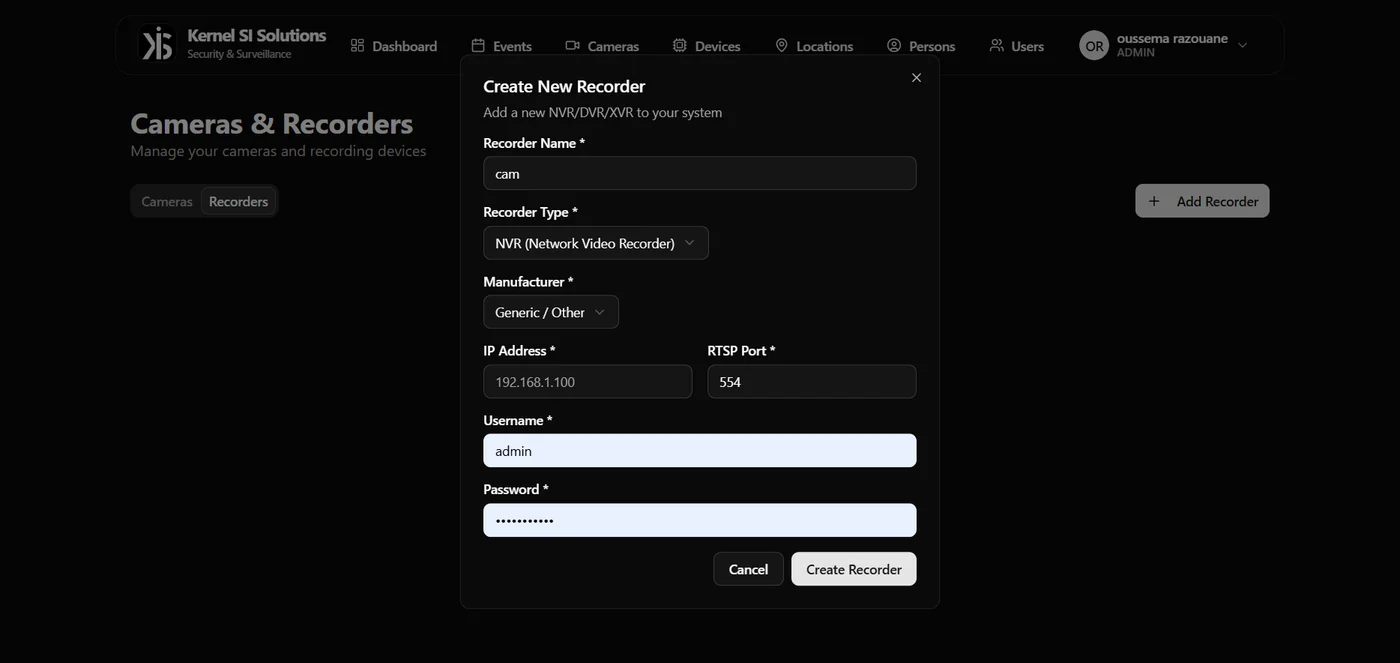The image size is (1400, 663).
Task: Click the 'Username *' label
Action: point(518,420)
